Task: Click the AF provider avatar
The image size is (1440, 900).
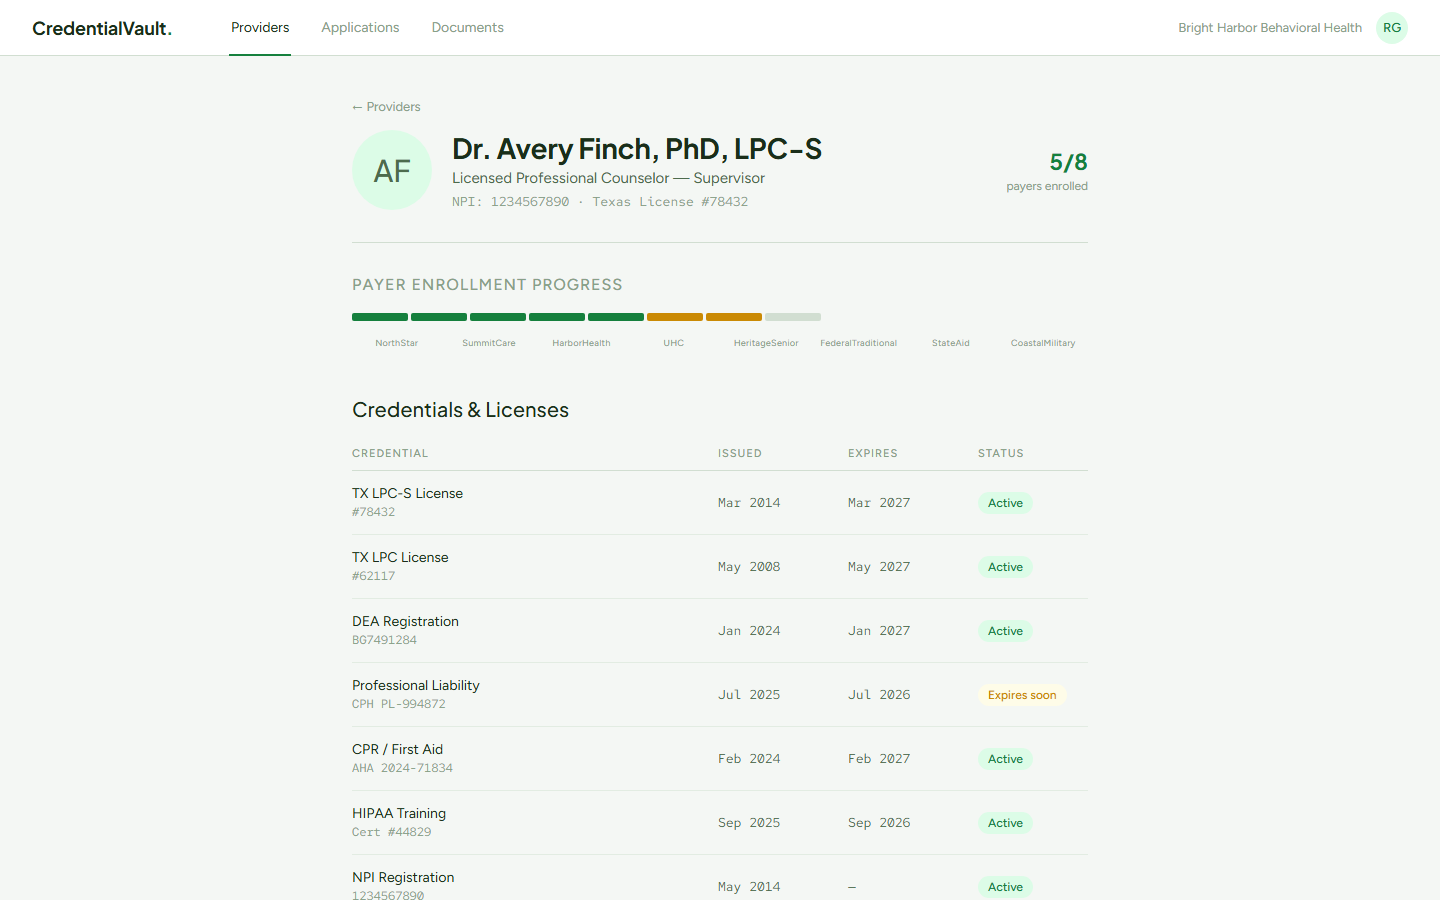Action: (x=392, y=170)
